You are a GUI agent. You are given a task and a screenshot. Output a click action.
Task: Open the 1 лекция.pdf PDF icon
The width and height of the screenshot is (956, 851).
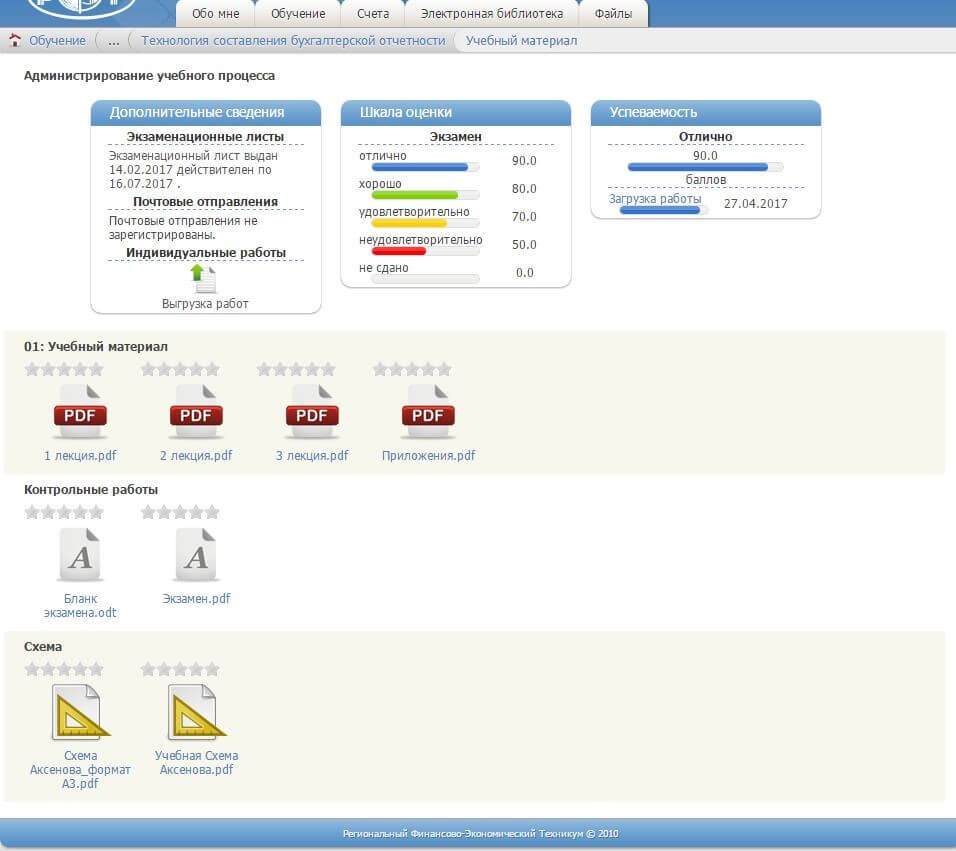tap(80, 412)
